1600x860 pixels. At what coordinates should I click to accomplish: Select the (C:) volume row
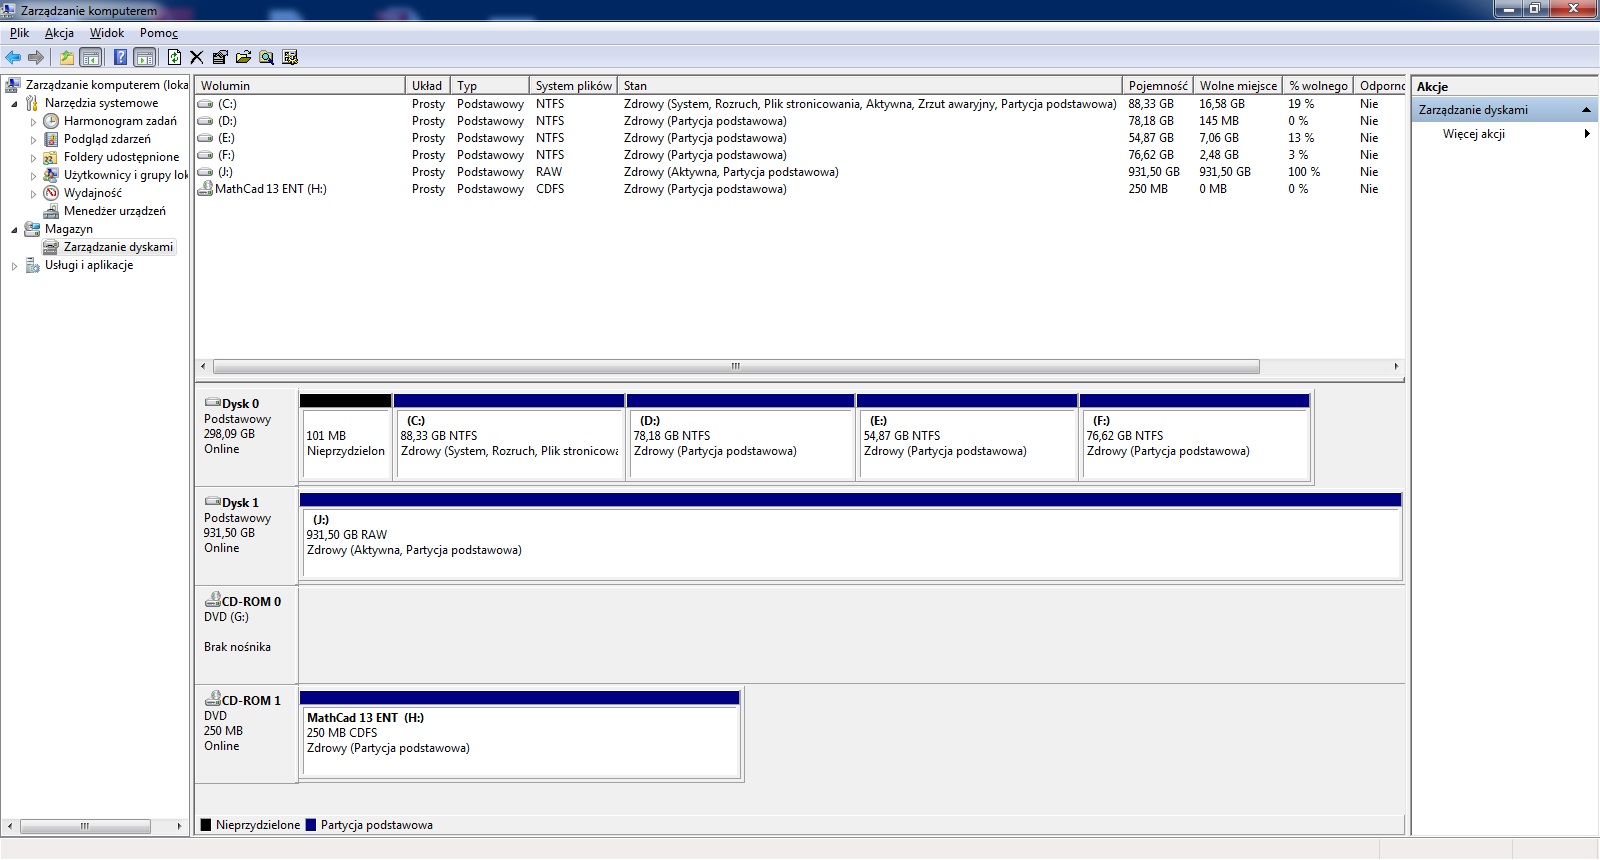[x=800, y=104]
